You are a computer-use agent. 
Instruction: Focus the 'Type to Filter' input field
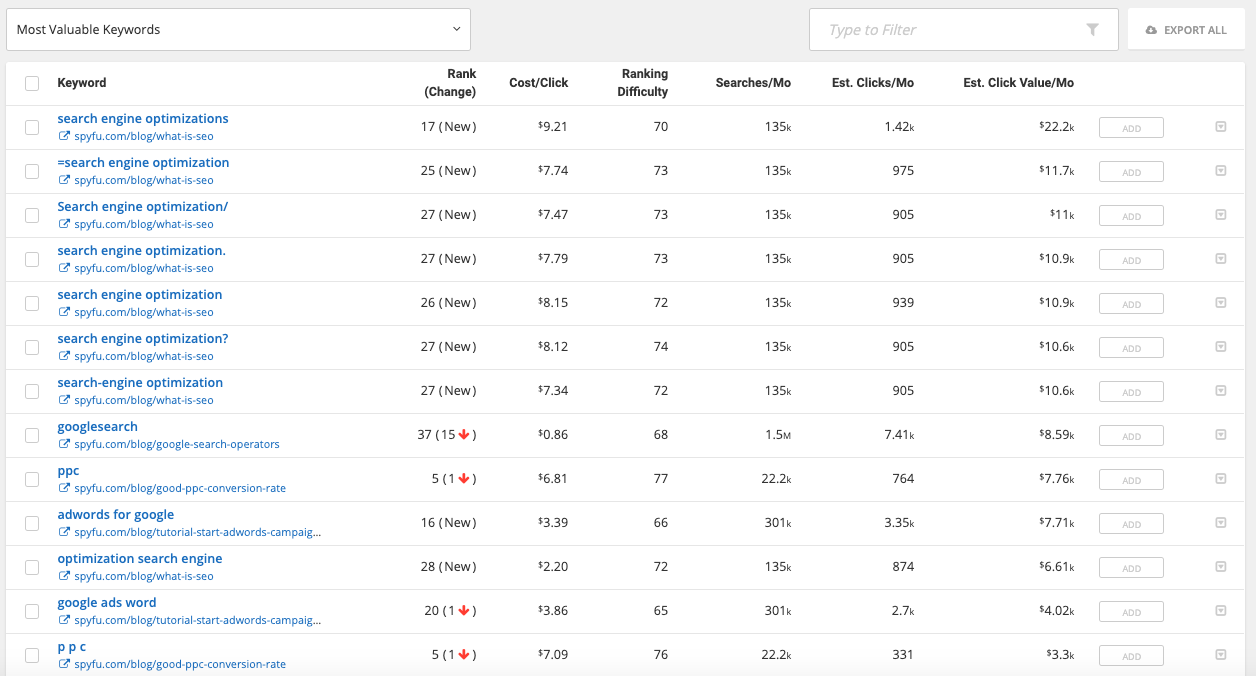[950, 30]
